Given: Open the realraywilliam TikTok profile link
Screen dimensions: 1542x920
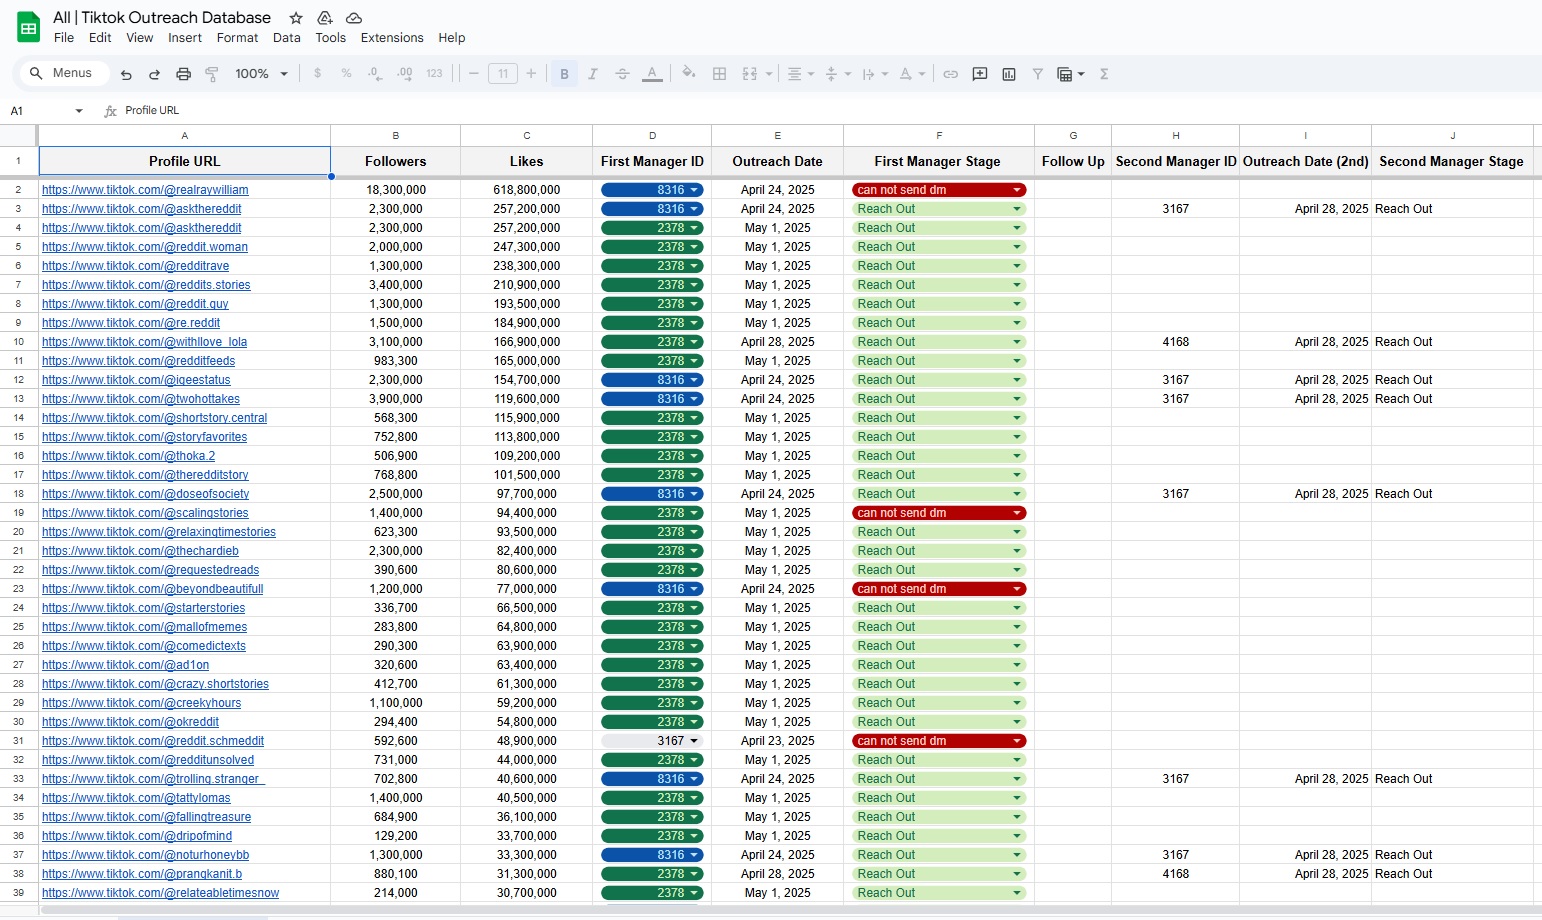Looking at the screenshot, I should click(x=145, y=190).
